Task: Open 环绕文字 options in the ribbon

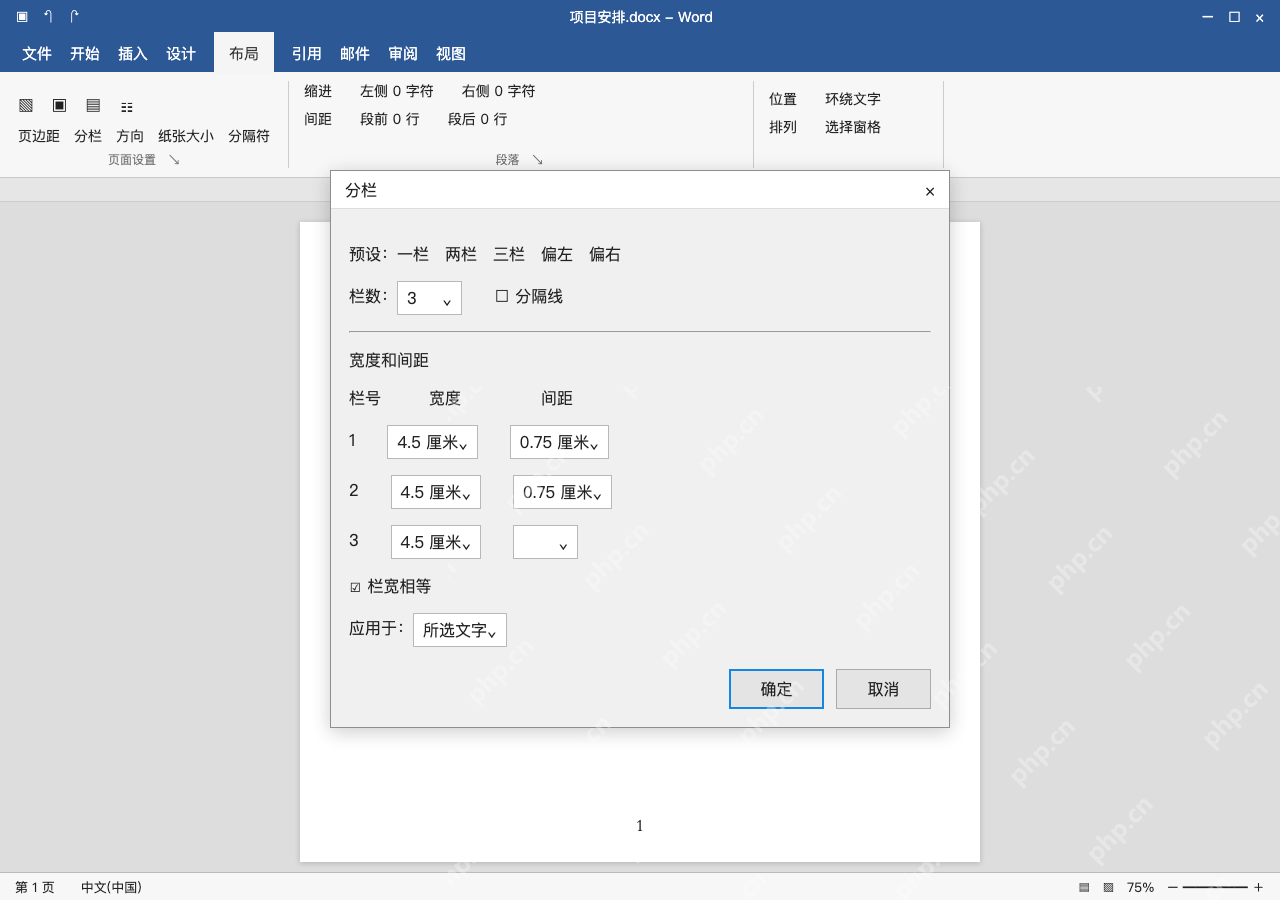Action: [x=853, y=99]
